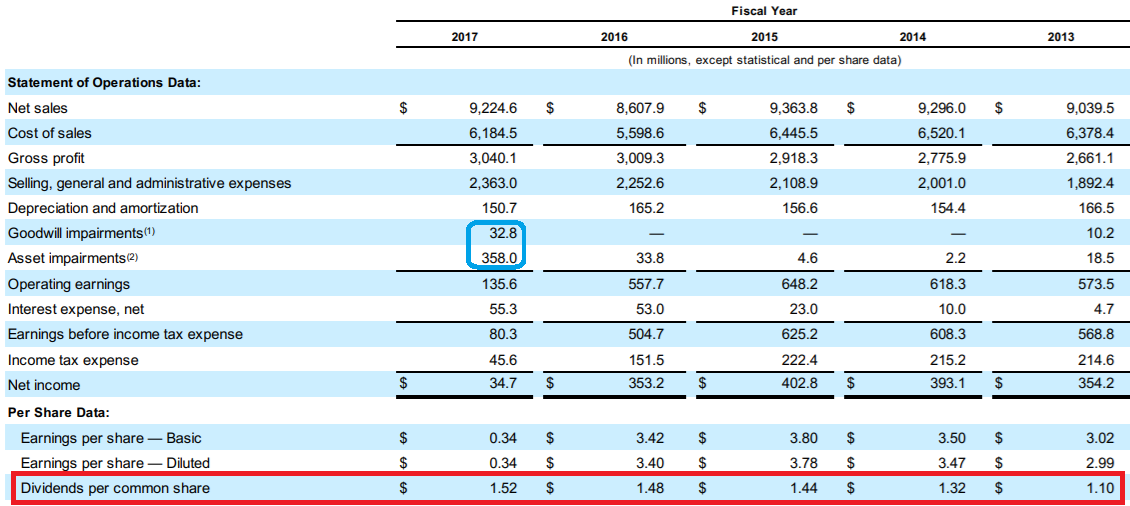Select the Earnings per share — Diluted label

[x=115, y=463]
